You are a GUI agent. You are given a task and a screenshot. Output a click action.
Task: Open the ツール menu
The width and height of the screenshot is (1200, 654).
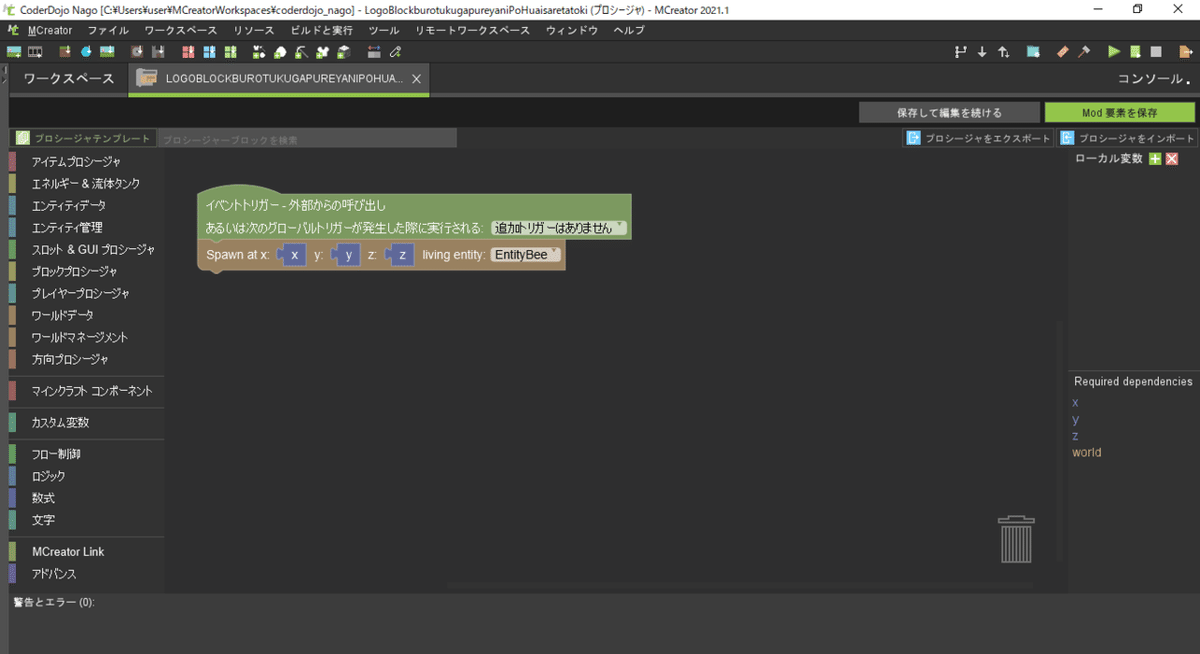click(384, 30)
